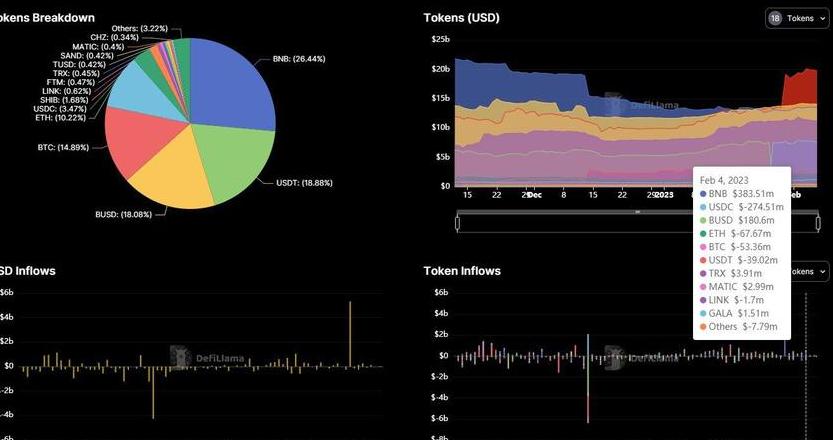Screen dimensions: 833x440
Task: Click the Others (3.22%) pie label
Action: 140,28
